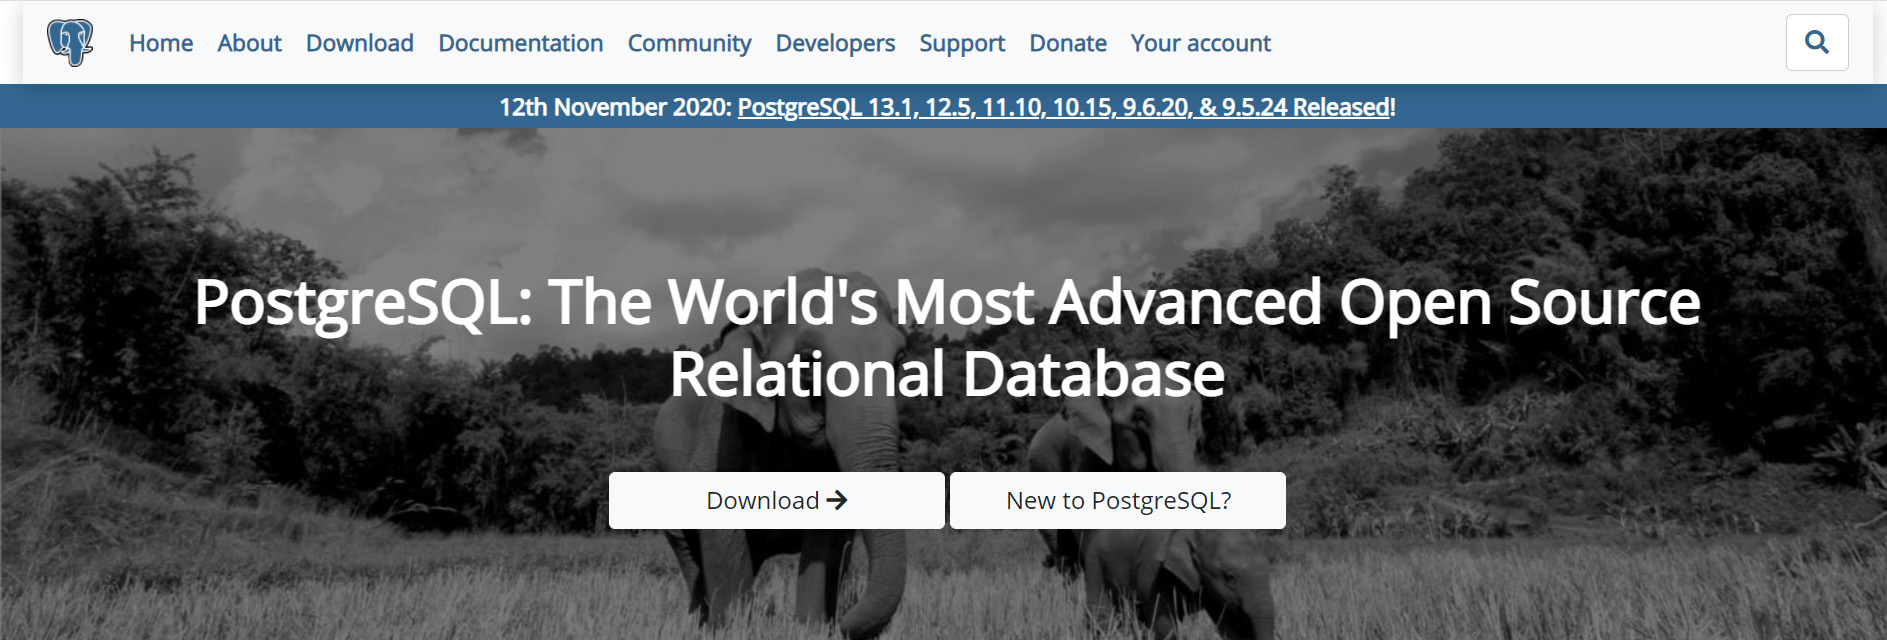This screenshot has width=1887, height=640.
Task: Visit the Community page
Action: [689, 43]
